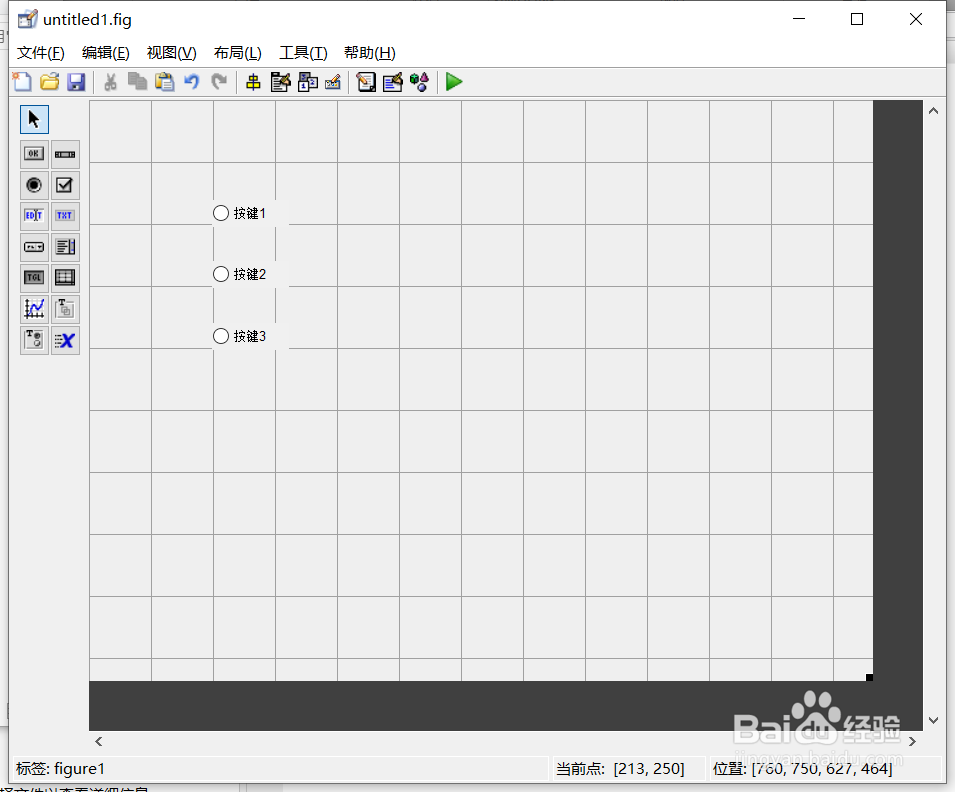Choose the Table component

[65, 278]
